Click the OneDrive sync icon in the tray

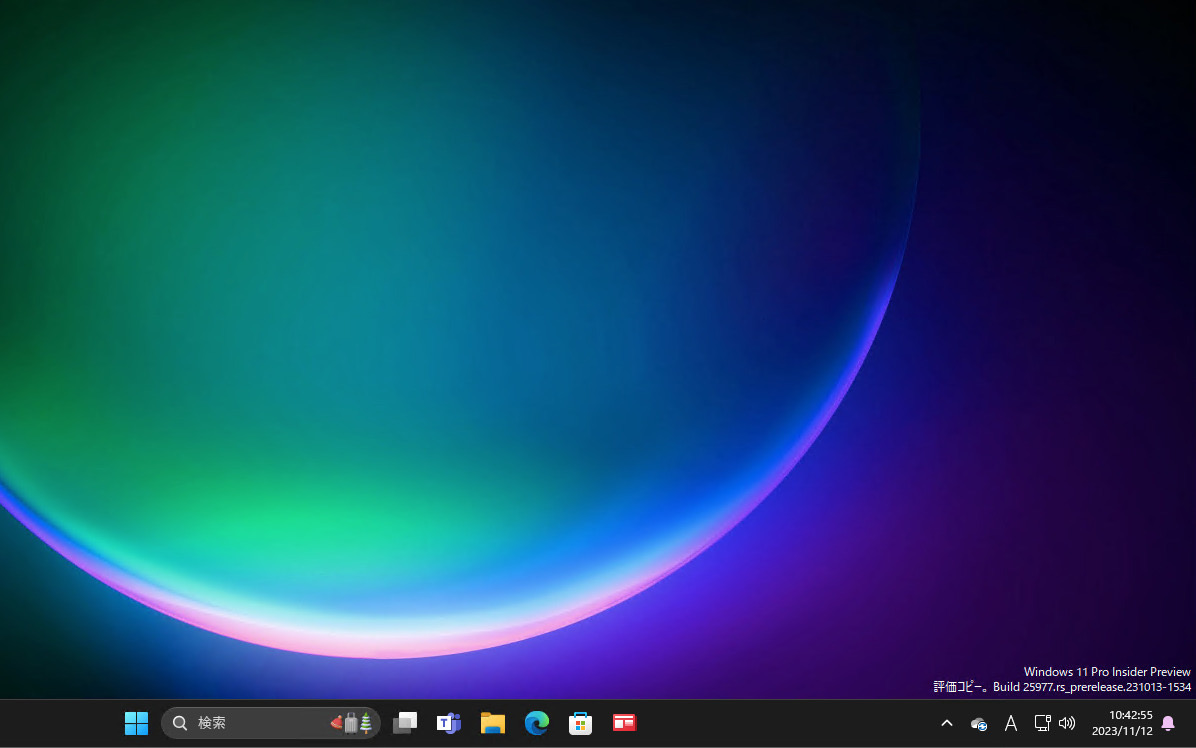coord(978,723)
